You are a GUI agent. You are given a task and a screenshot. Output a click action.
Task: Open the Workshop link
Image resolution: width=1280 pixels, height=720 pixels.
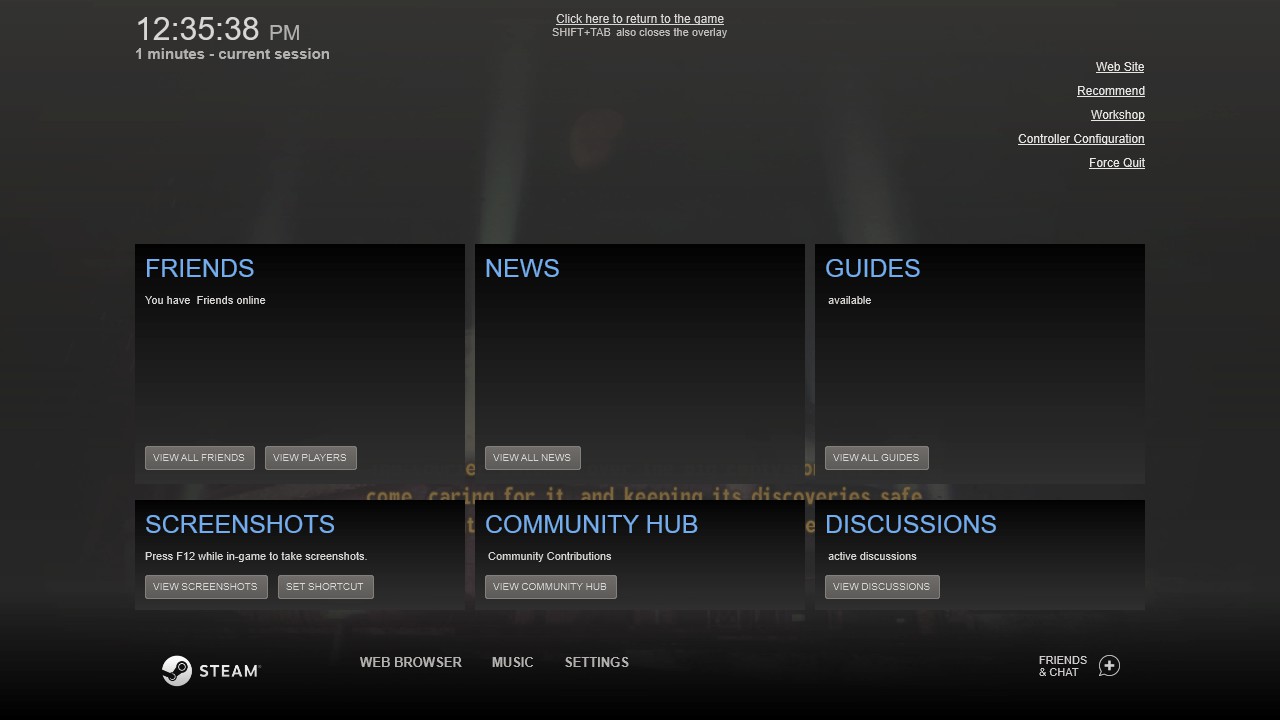(x=1118, y=115)
